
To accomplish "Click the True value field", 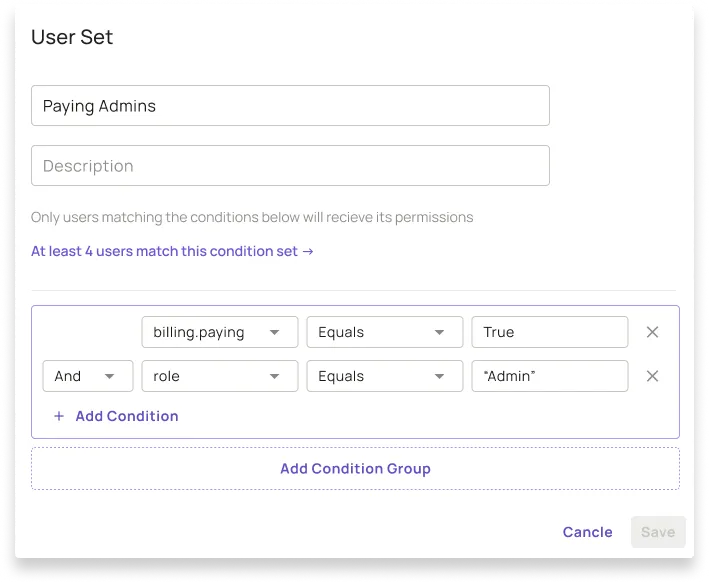I will pyautogui.click(x=549, y=332).
